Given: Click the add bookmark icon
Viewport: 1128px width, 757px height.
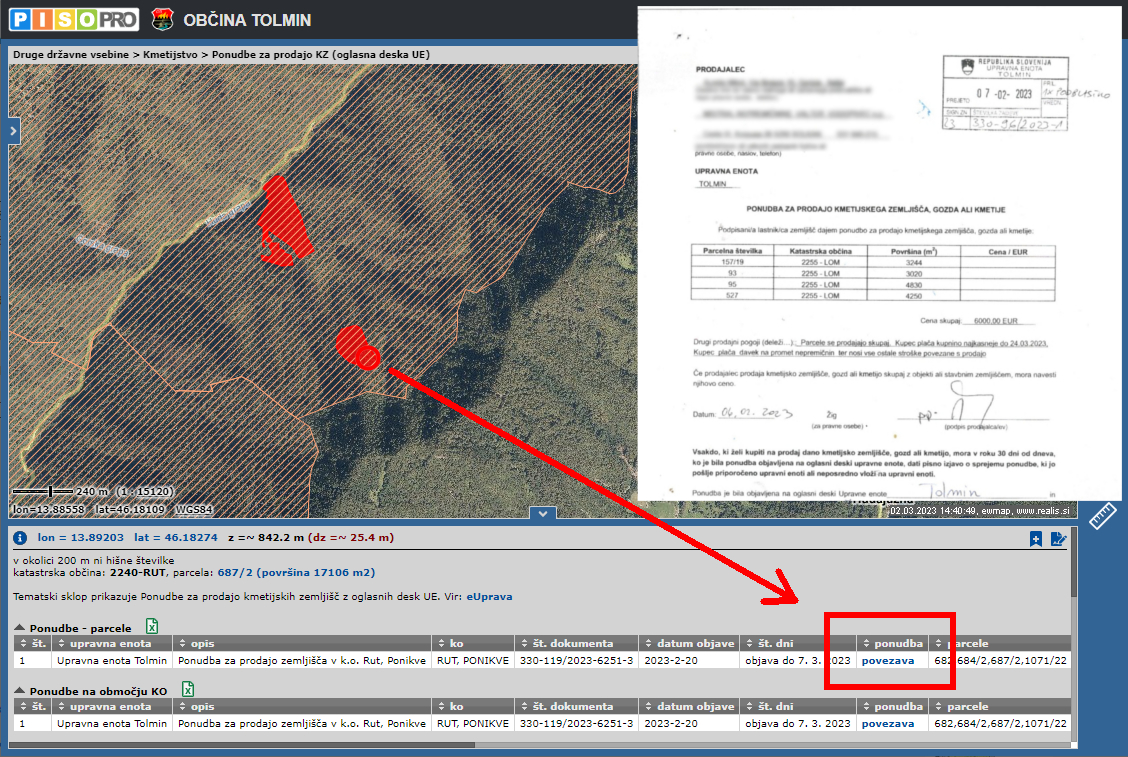Looking at the screenshot, I should point(1036,539).
